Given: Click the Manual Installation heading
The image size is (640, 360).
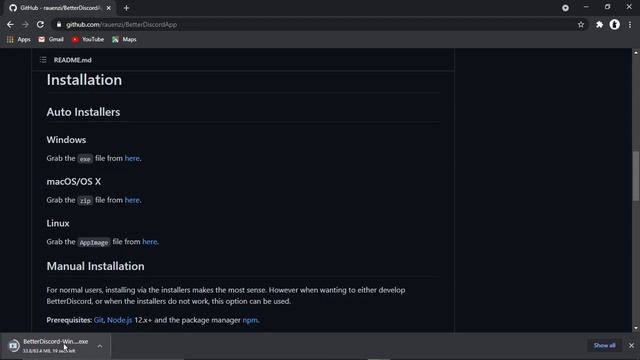Looking at the screenshot, I should pos(96,266).
